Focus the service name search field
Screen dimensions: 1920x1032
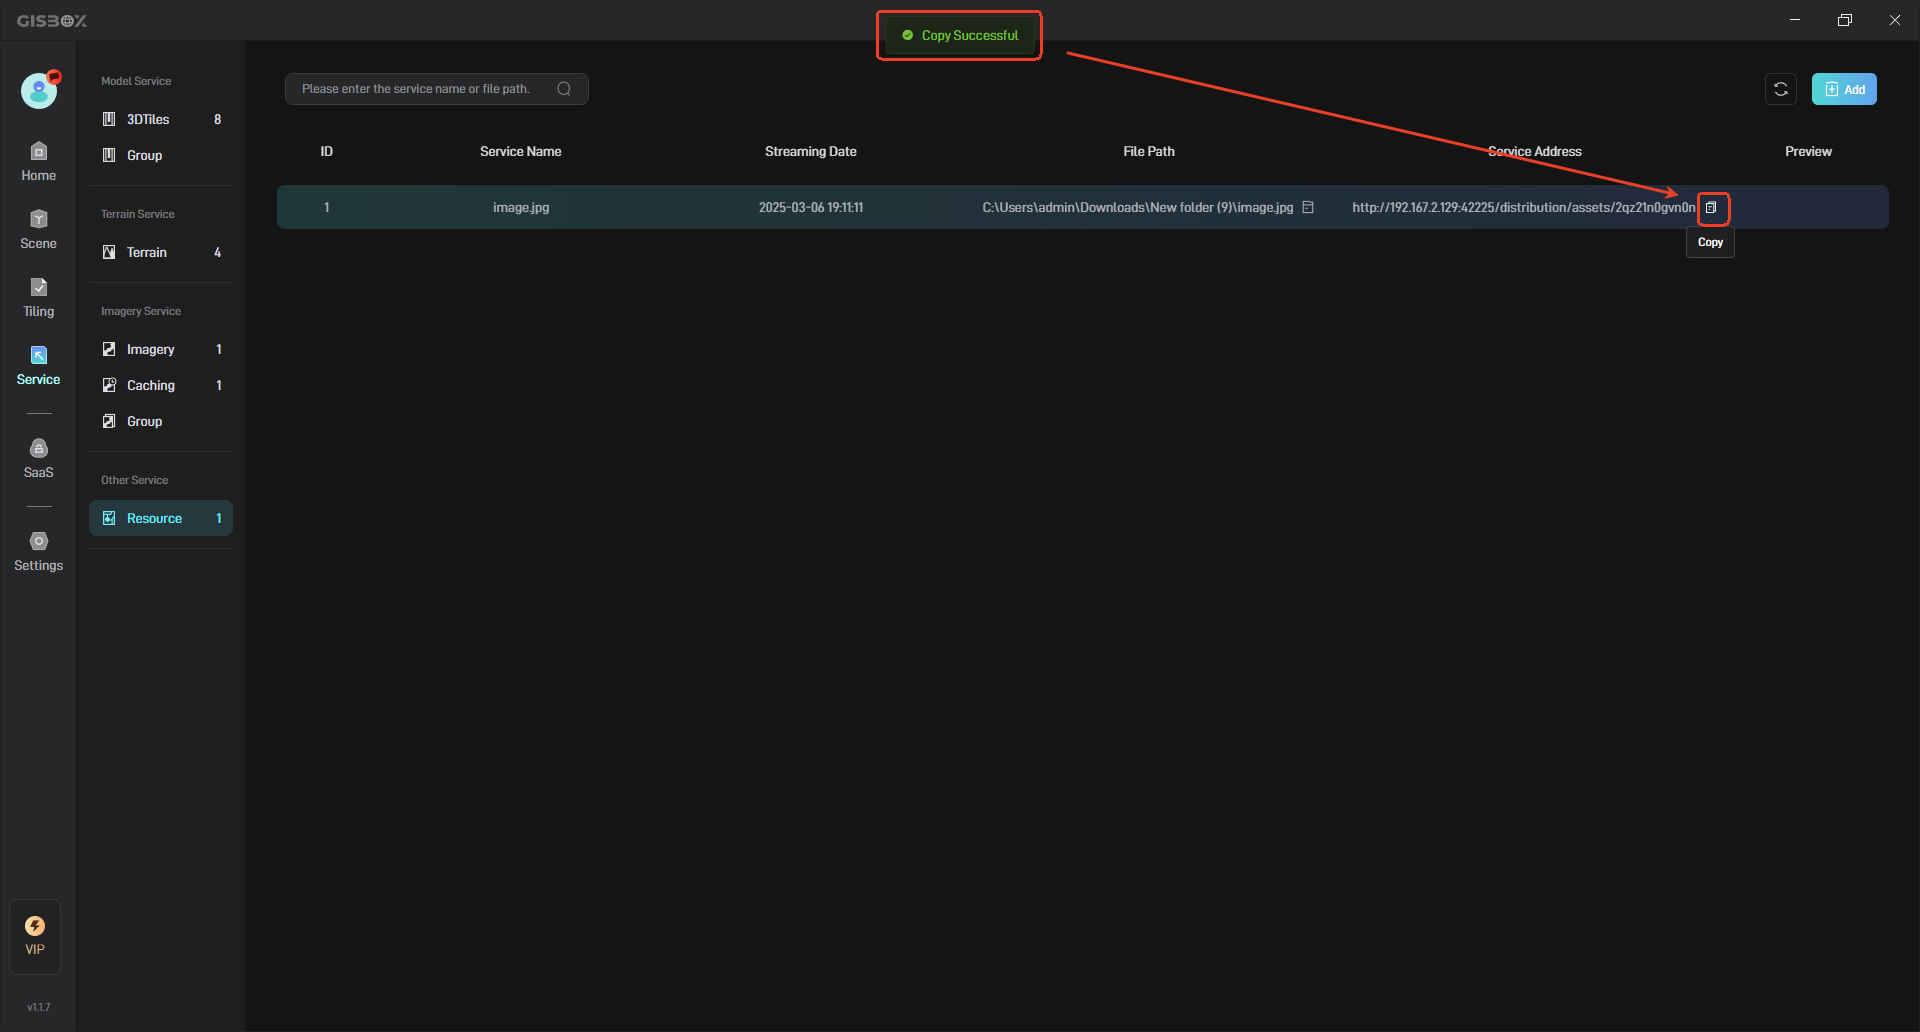pyautogui.click(x=420, y=89)
